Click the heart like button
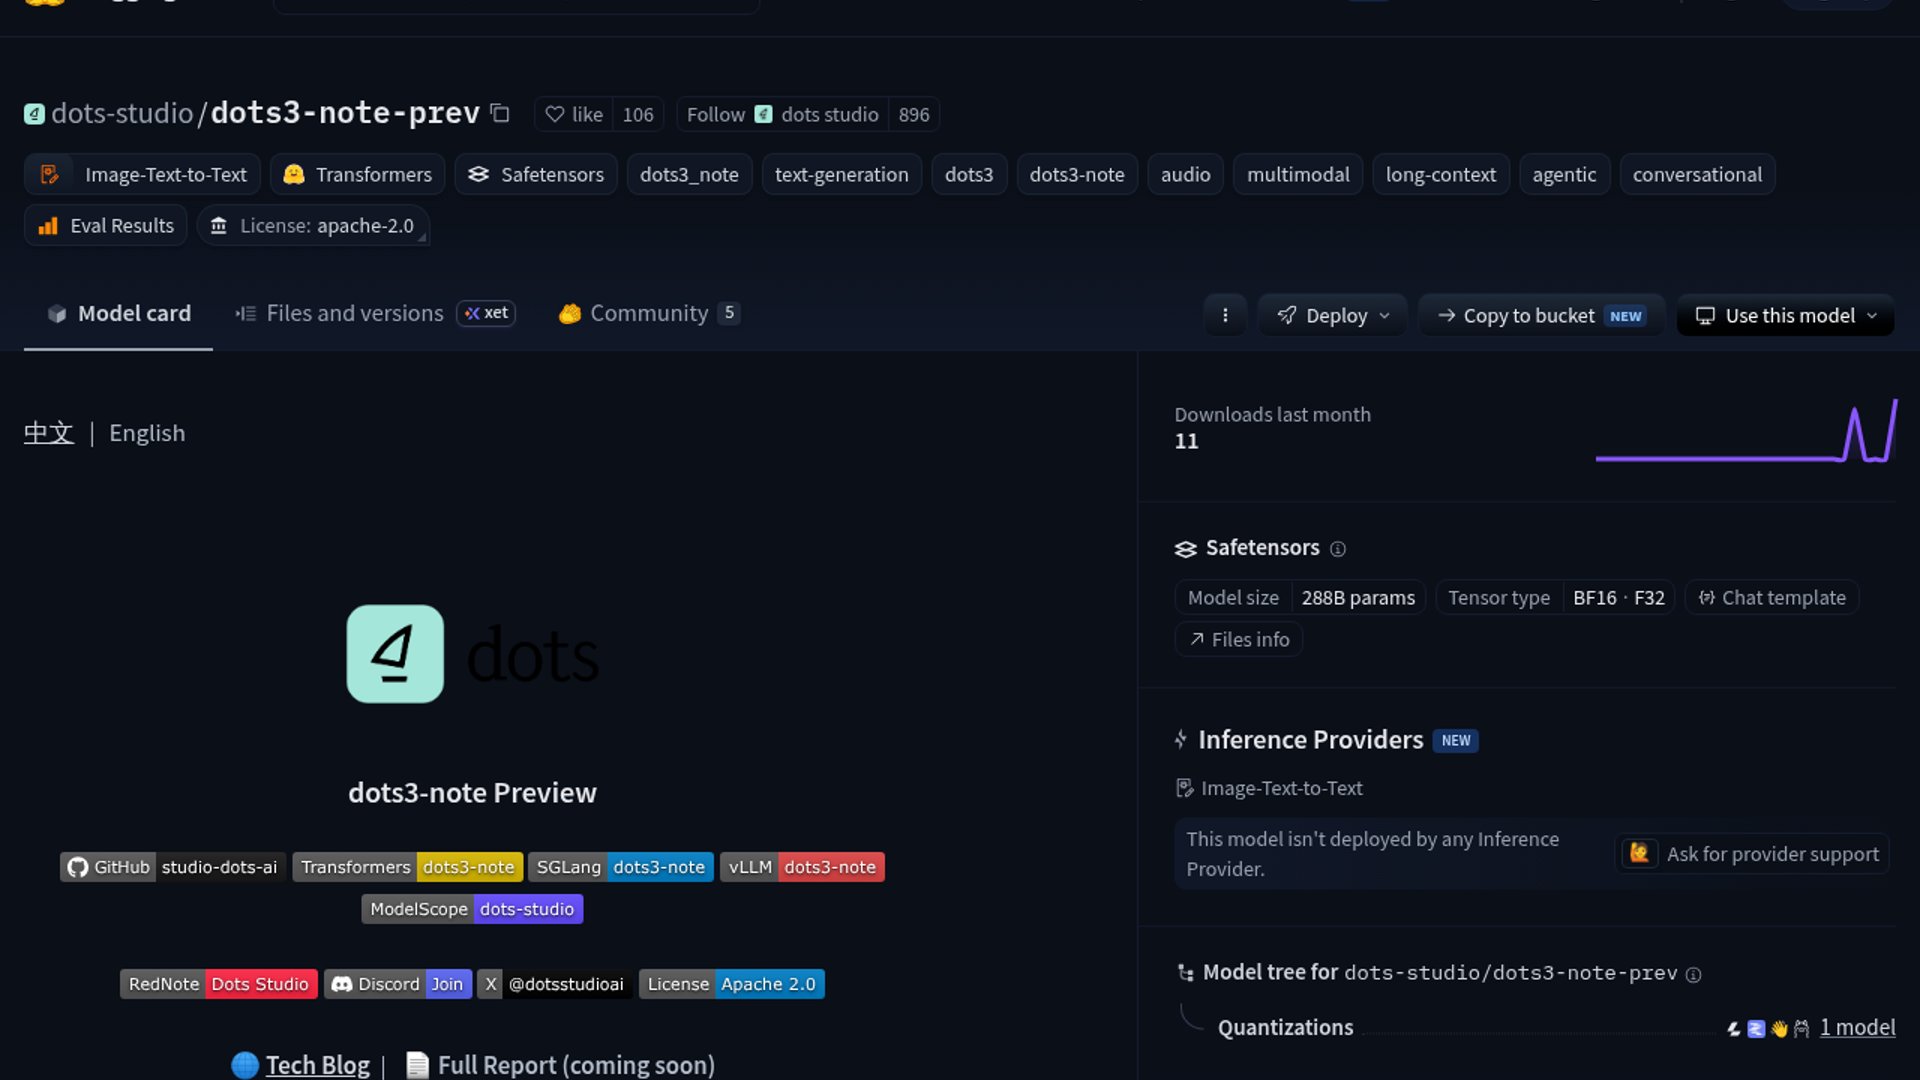The width and height of the screenshot is (1920, 1080). click(573, 114)
